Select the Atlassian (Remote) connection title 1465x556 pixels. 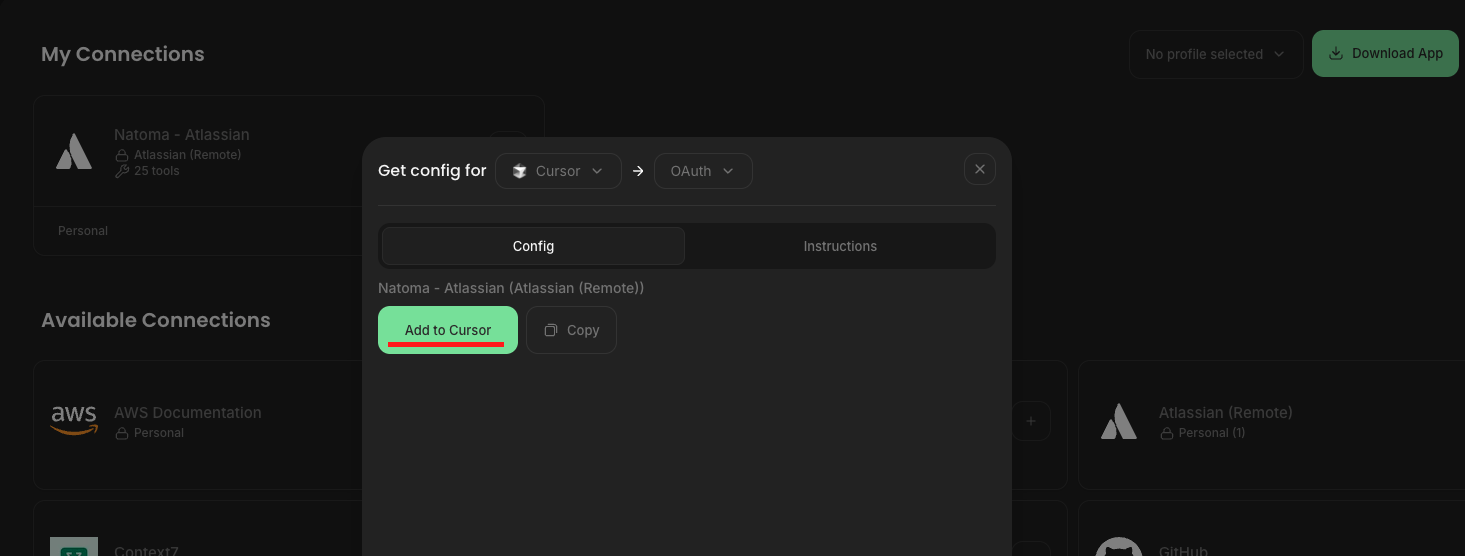click(x=1225, y=412)
